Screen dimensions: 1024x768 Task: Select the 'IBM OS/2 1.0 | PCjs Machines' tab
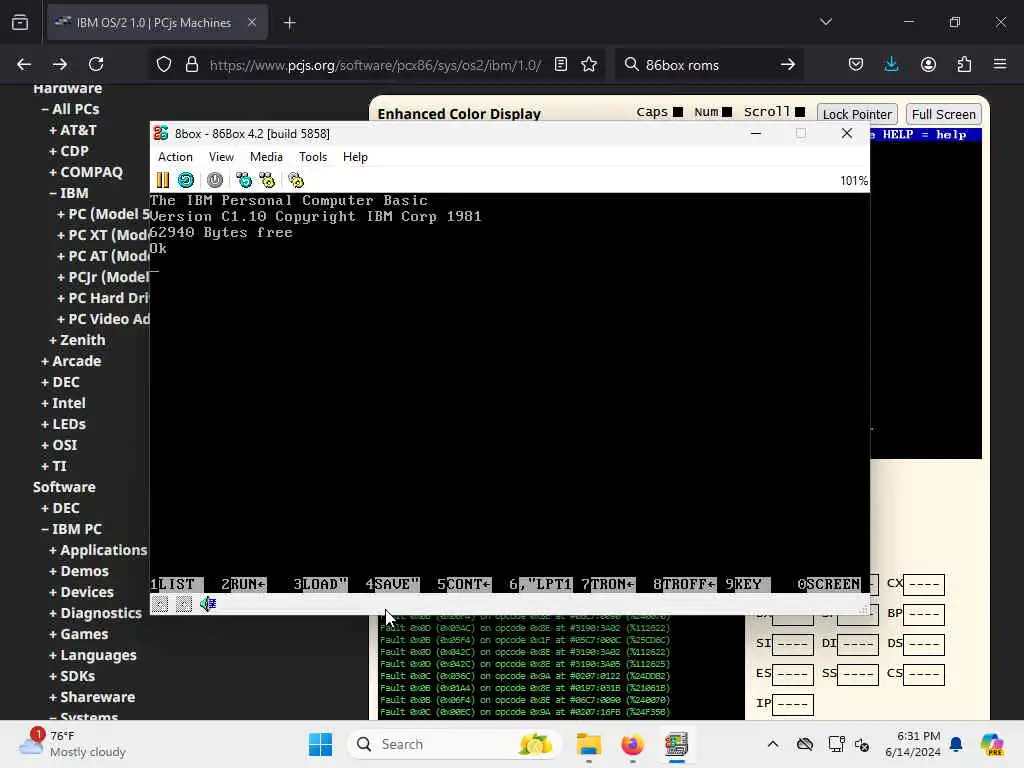[157, 23]
